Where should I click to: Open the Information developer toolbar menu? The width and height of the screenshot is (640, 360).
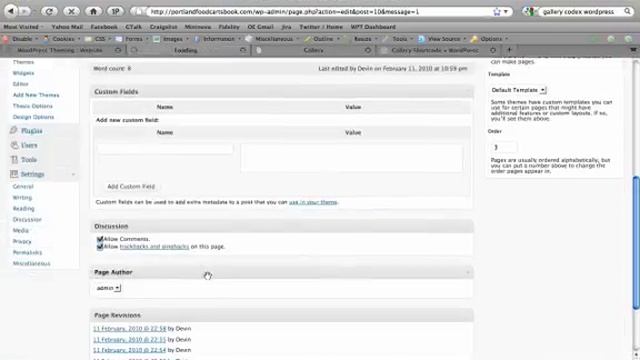tap(217, 39)
